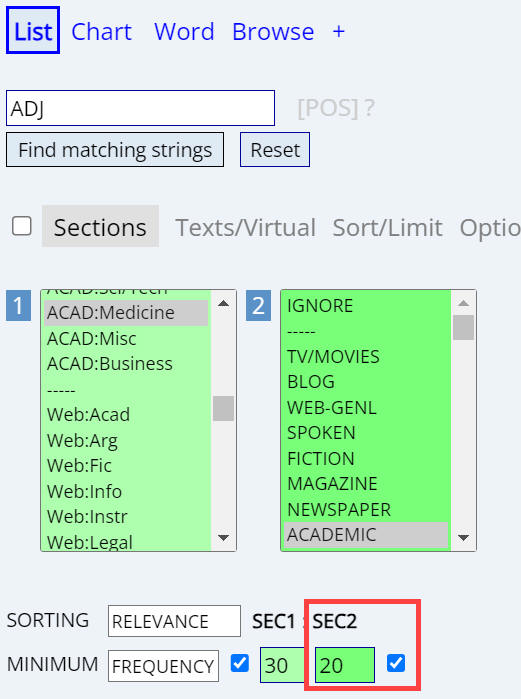Click the scrollbar thumb in list 1

(x=223, y=408)
